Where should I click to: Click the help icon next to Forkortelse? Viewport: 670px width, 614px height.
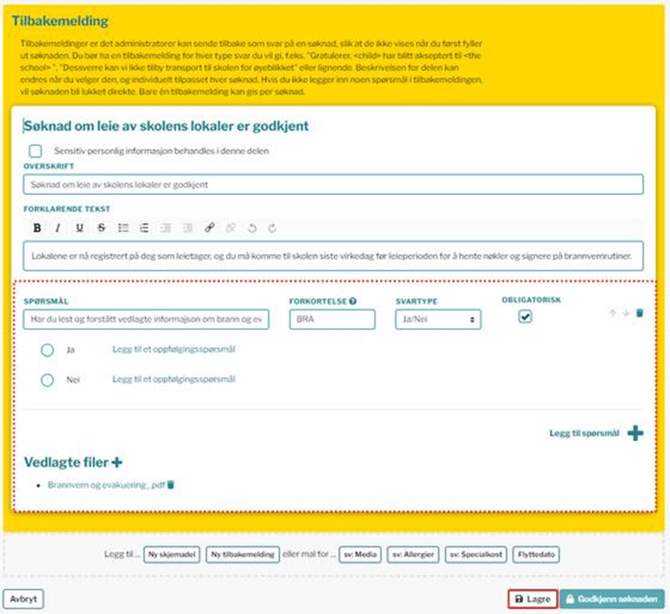point(352,301)
